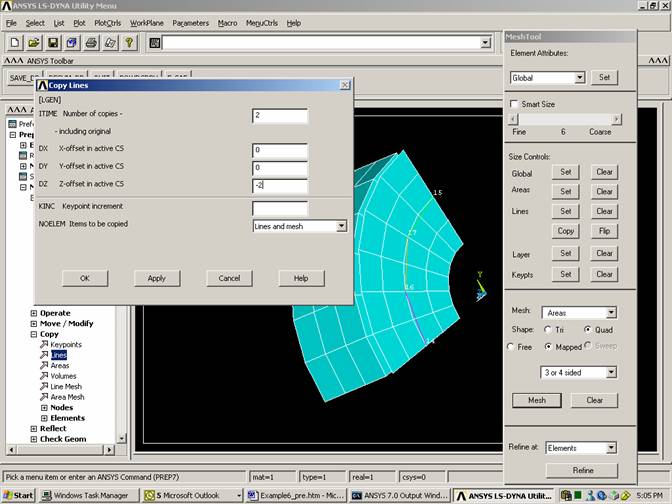The image size is (672, 504).
Task: Click the New Analysis toolbar icon
Action: 15,43
